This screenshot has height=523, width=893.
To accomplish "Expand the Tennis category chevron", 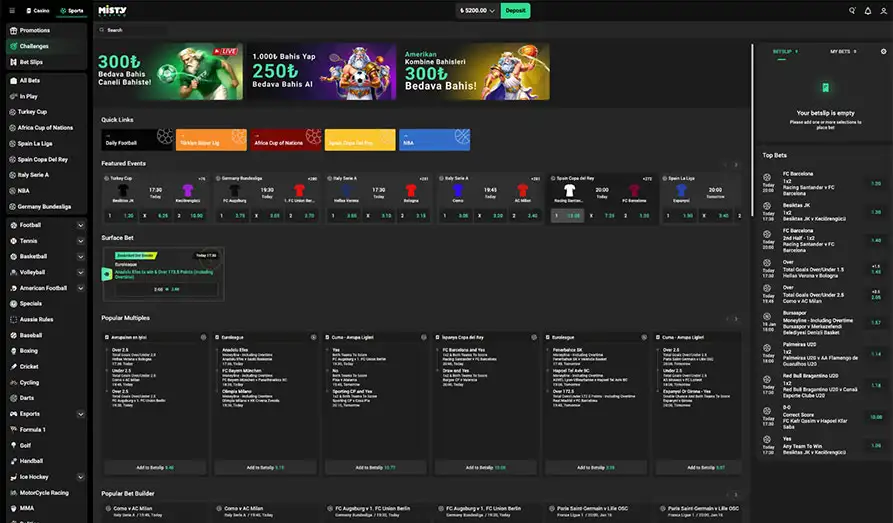I will [x=80, y=241].
